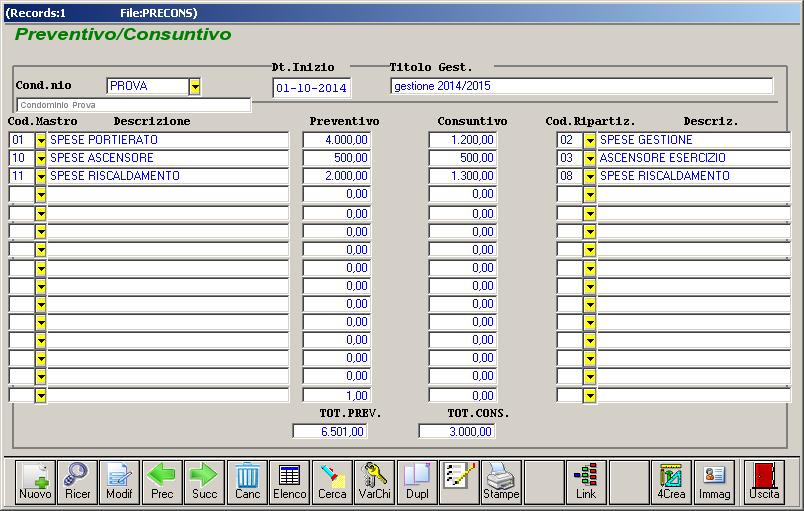Open Stampe print function
This screenshot has width=804, height=511.
pos(502,482)
